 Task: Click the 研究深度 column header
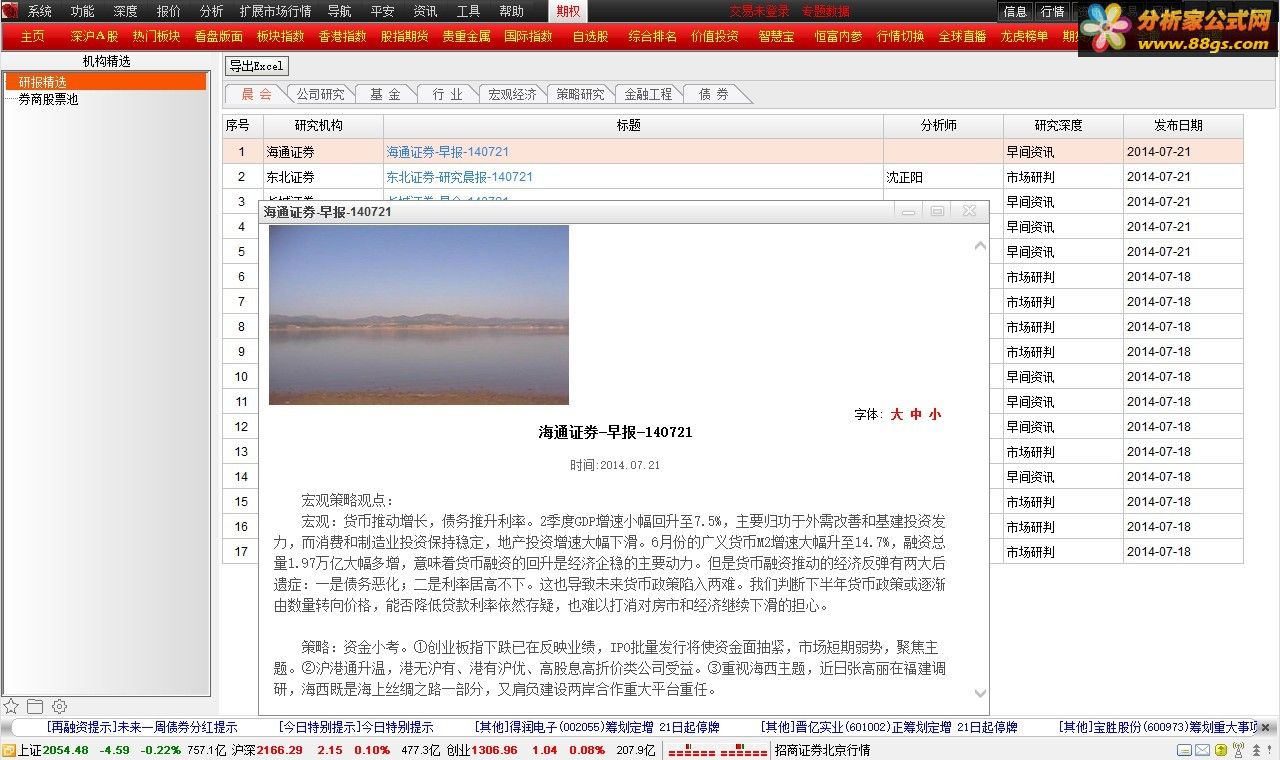(1063, 126)
